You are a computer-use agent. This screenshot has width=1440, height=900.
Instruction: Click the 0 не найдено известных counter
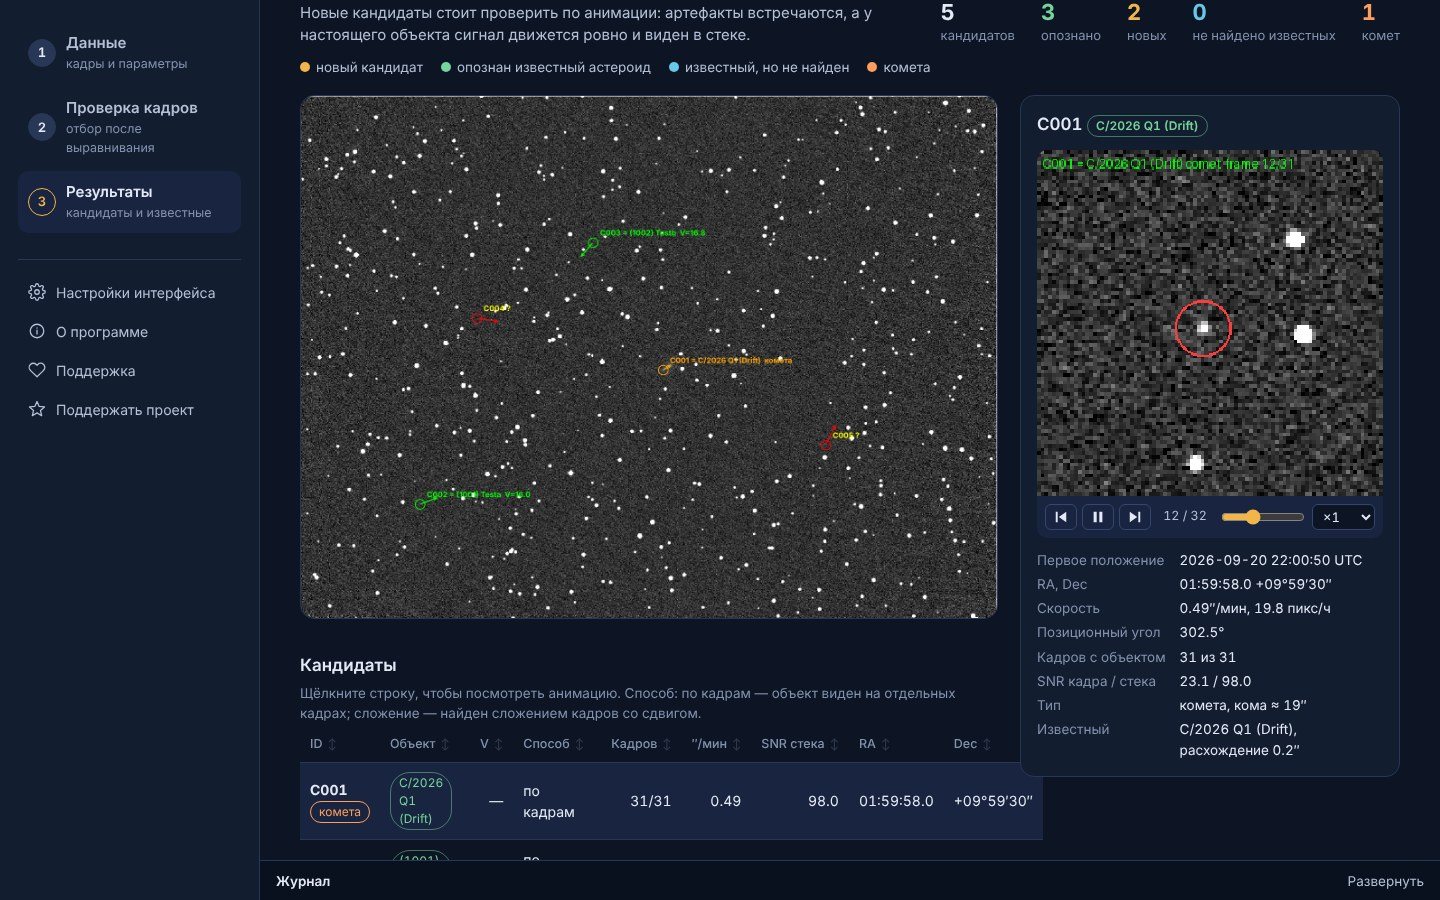[x=1263, y=23]
